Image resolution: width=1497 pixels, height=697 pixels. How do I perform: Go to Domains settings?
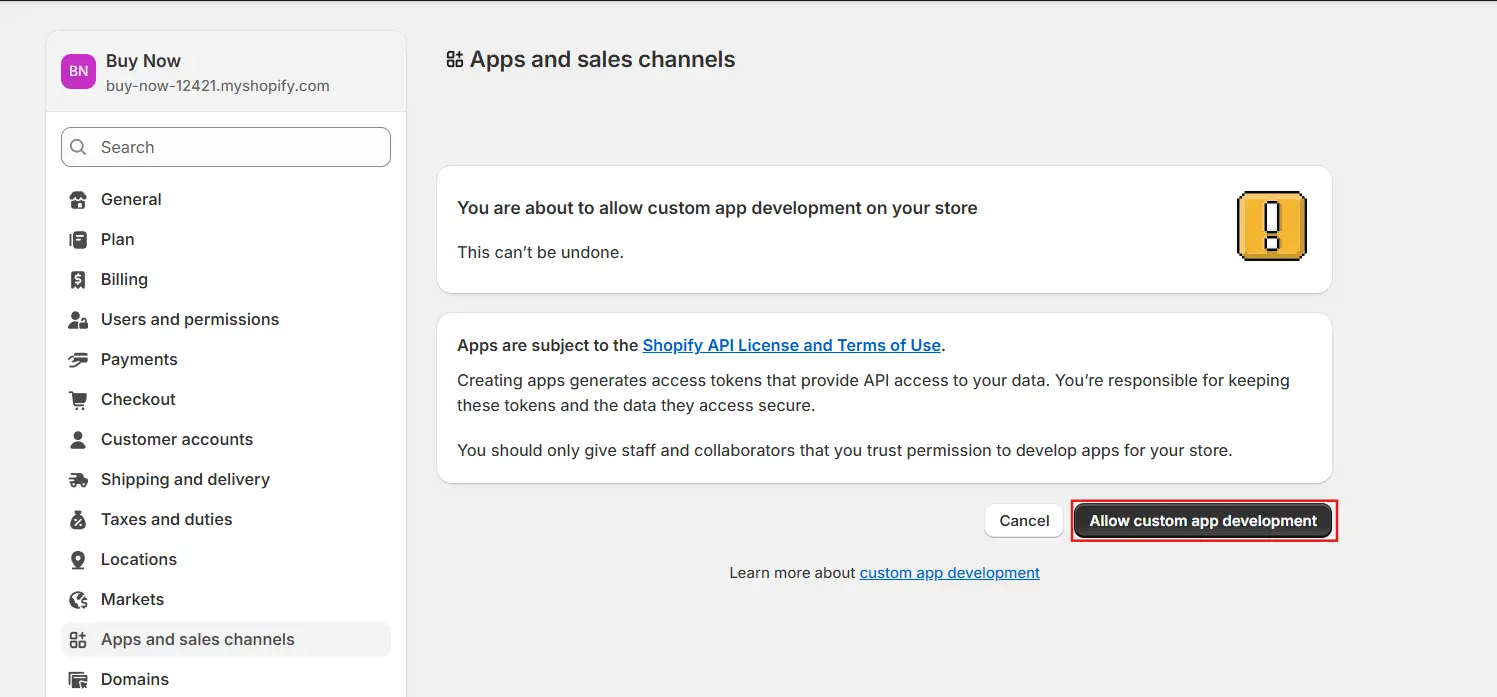click(x=134, y=680)
